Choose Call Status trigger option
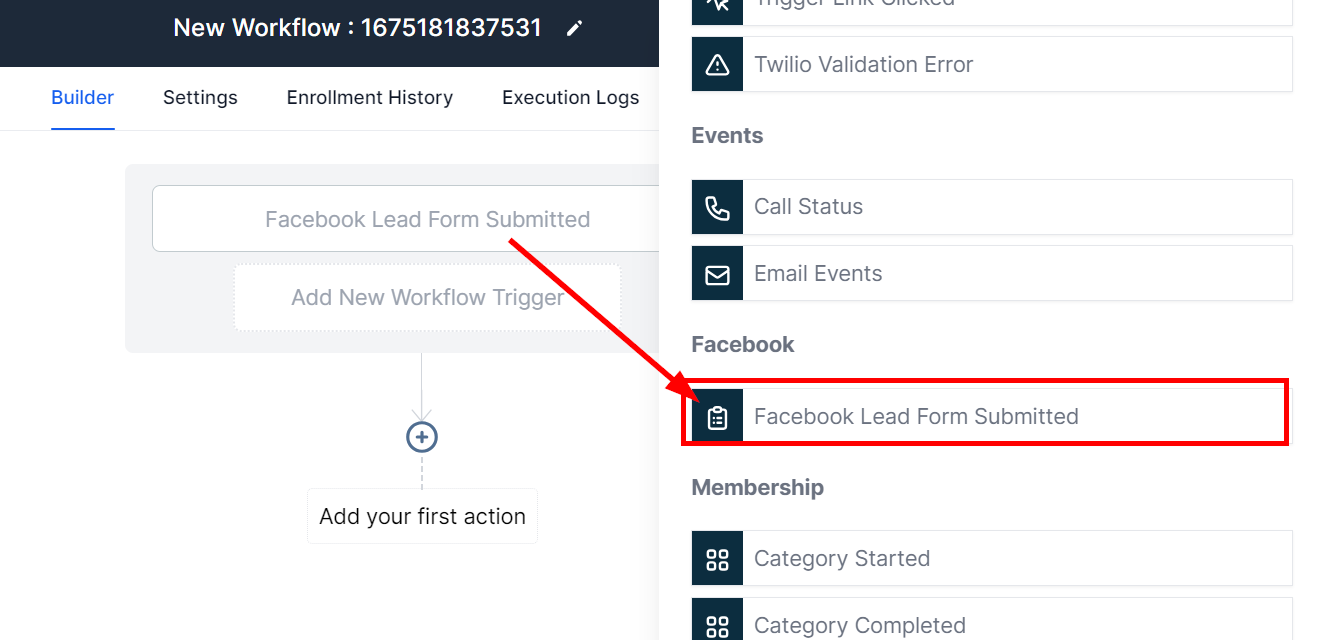Image resolution: width=1324 pixels, height=640 pixels. (x=1015, y=207)
